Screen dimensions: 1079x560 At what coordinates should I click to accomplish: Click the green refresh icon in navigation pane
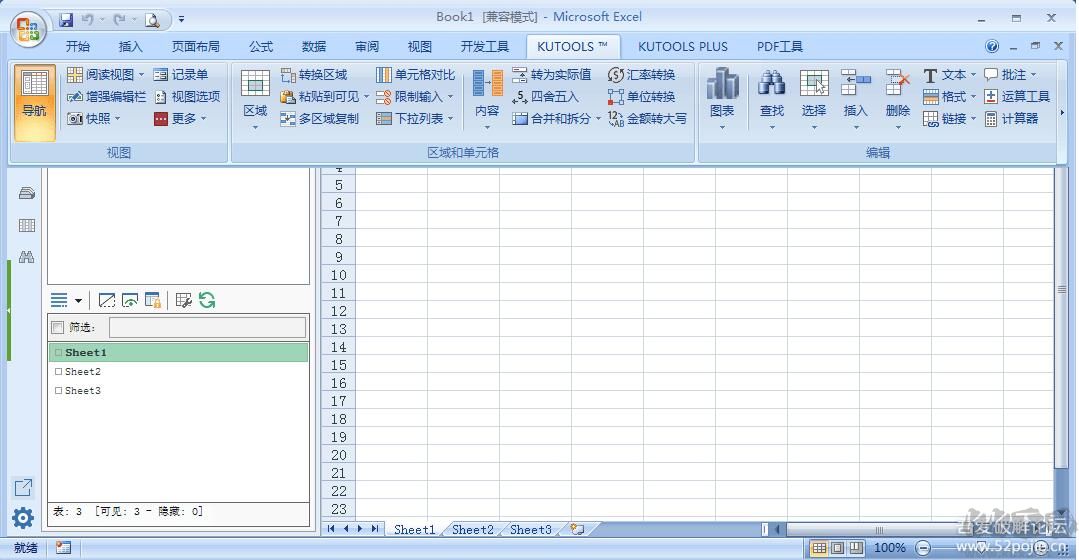point(207,300)
